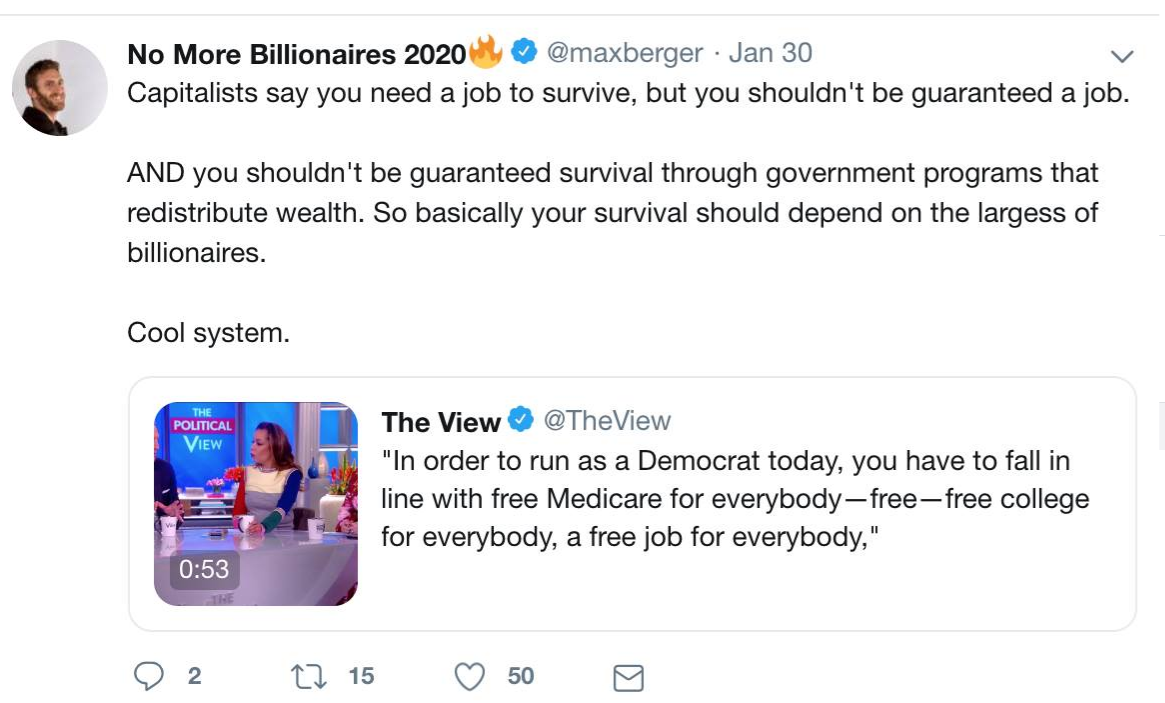The width and height of the screenshot is (1165, 703).
Task: Open the Jan 30 timestamp permalink
Action: tap(769, 53)
